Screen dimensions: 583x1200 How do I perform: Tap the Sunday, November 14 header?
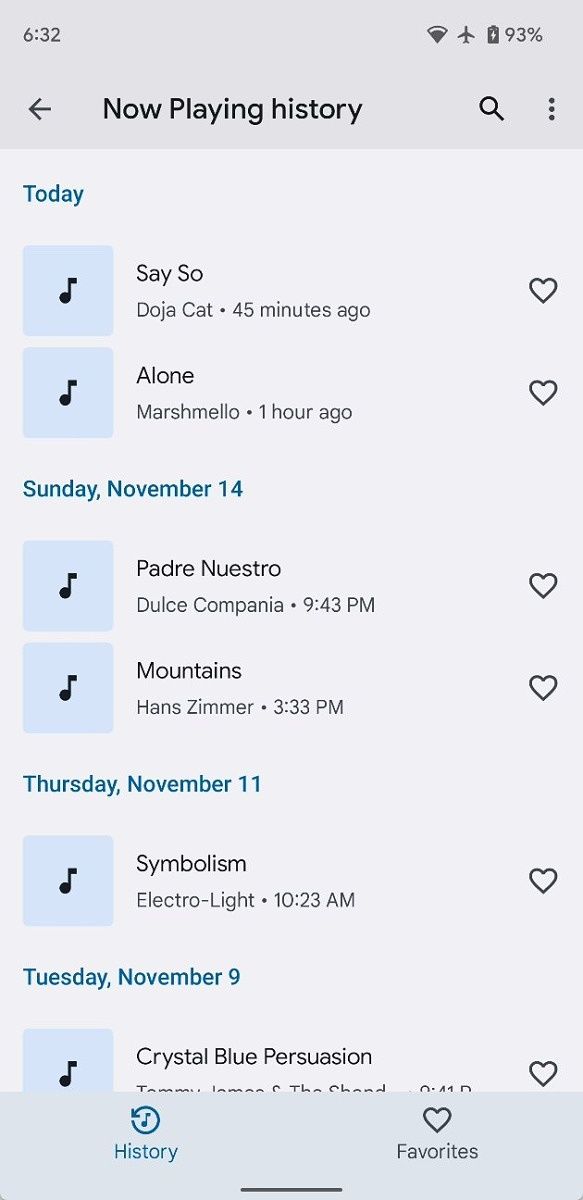[132, 488]
